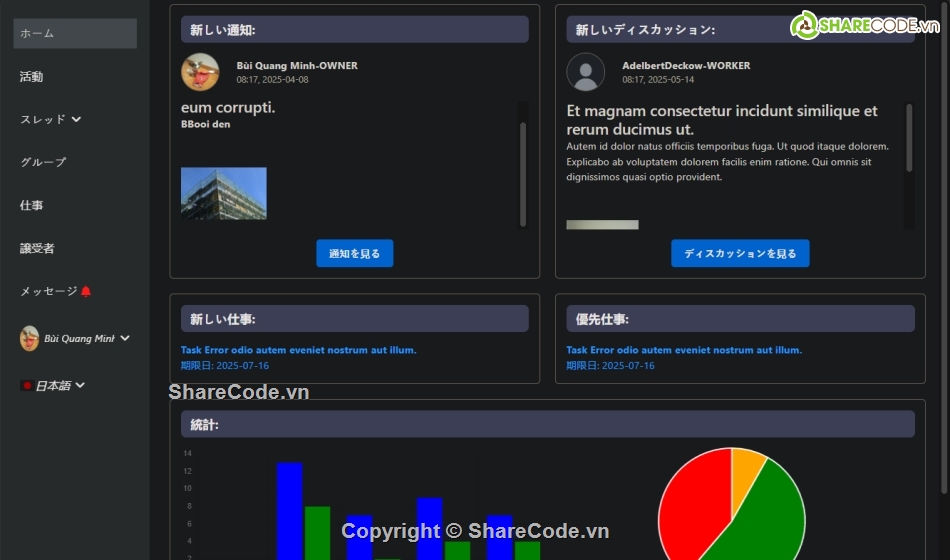Click the BBooi den notification text

(x=205, y=124)
